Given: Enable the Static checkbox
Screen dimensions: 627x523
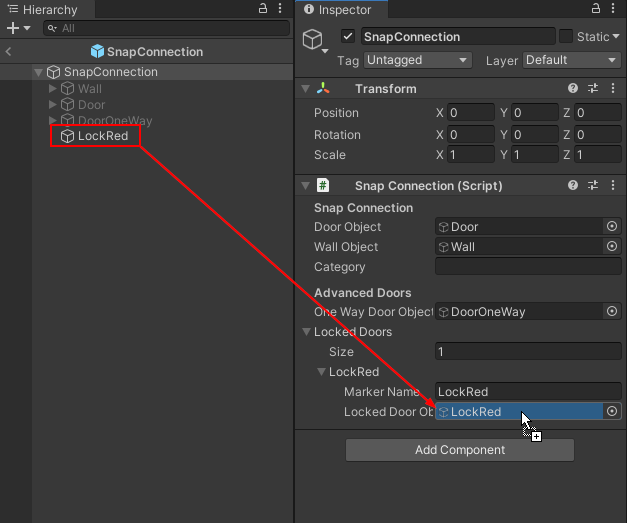Looking at the screenshot, I should [566, 37].
